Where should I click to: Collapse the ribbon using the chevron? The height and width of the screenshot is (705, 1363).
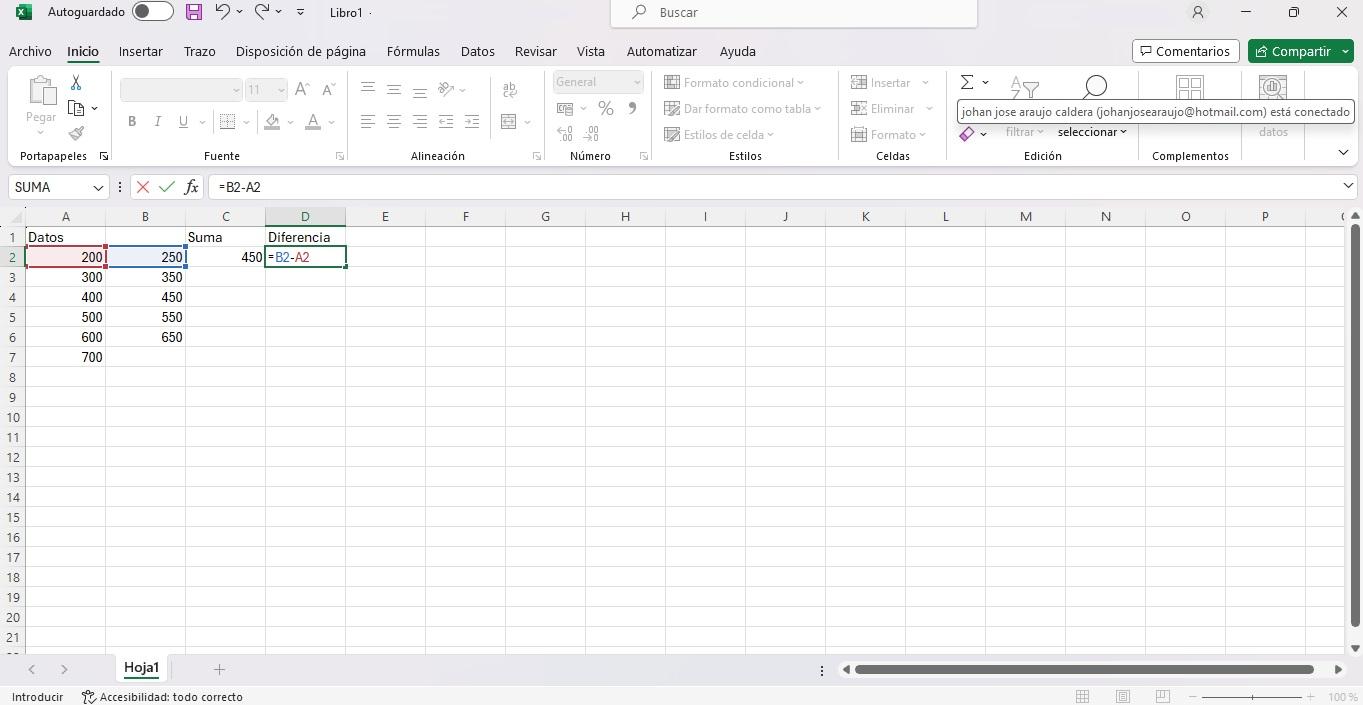click(x=1343, y=152)
